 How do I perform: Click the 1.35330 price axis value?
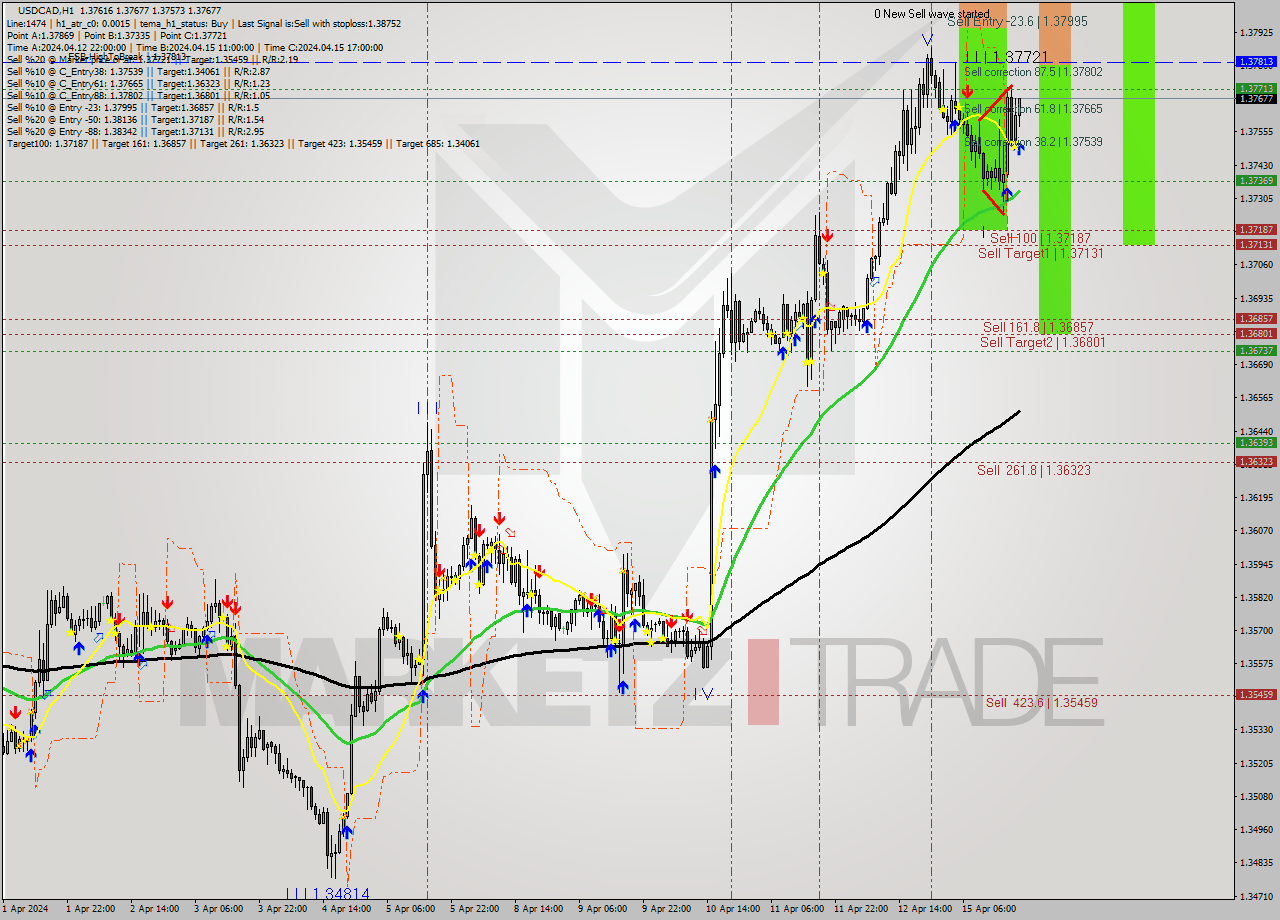[1257, 730]
